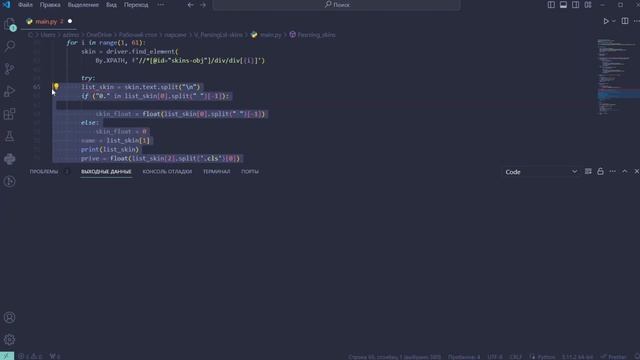Click the Prettier status bar item

pos(613,356)
